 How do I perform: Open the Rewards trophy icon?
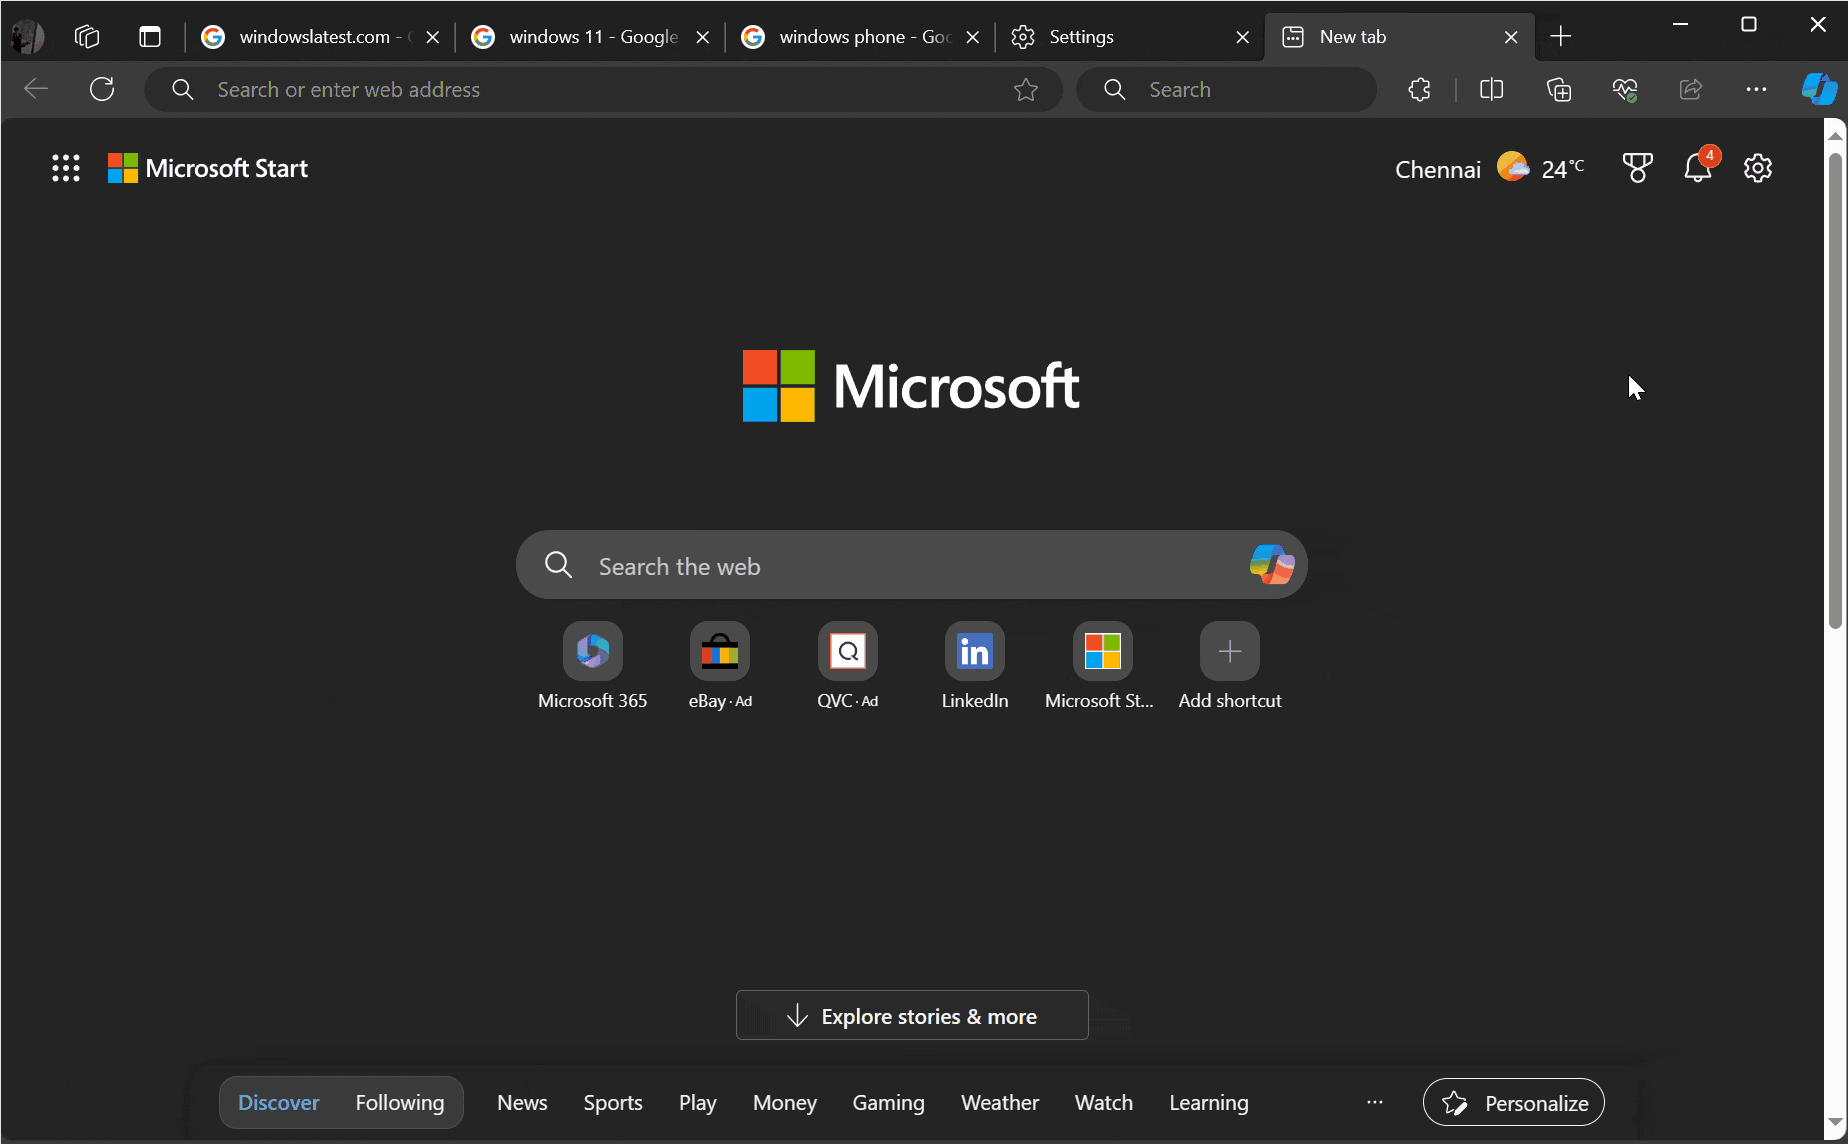coord(1637,168)
